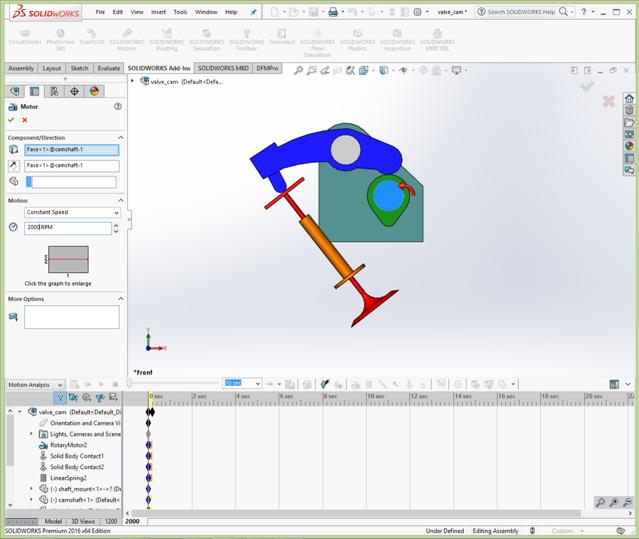Click the Print icon in top toolbar

click(333, 12)
